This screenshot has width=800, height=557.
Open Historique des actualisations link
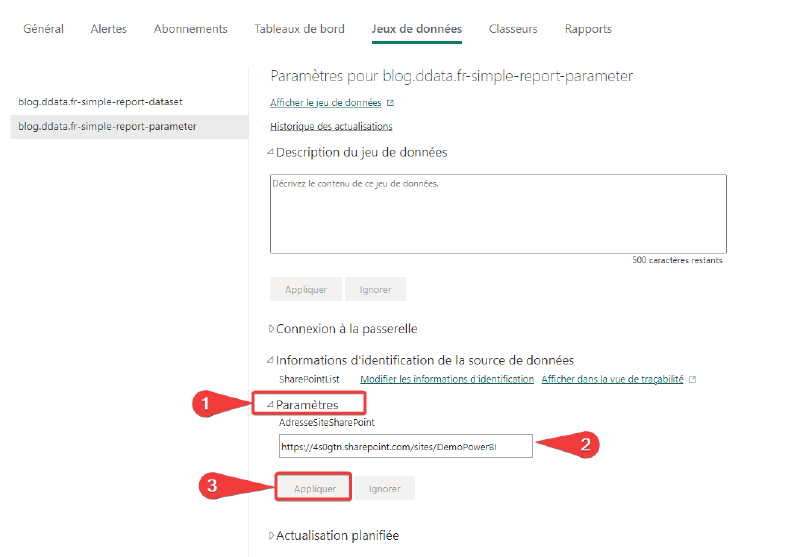coord(331,126)
